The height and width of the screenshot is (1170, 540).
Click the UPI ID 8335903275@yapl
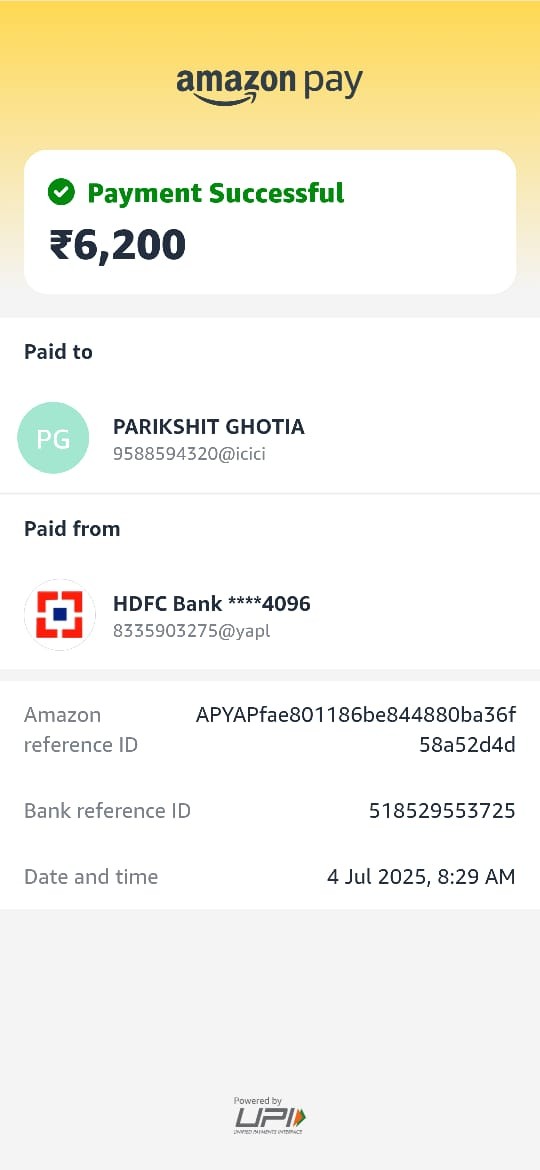pos(191,631)
